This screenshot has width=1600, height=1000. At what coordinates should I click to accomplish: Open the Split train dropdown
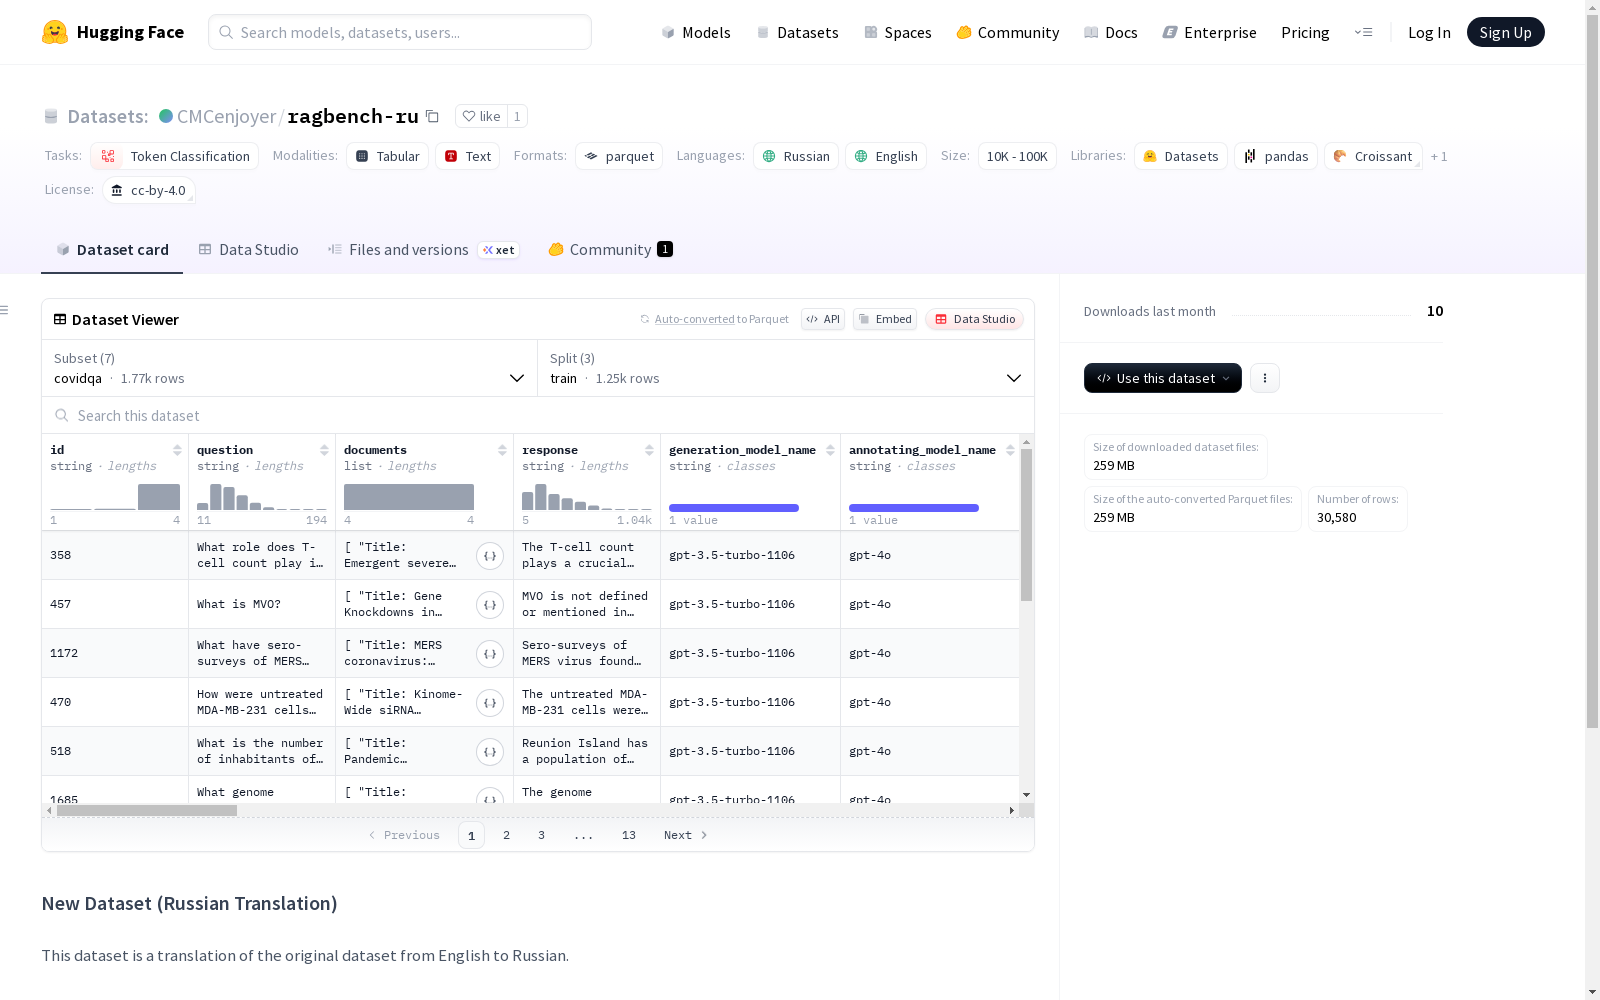point(785,368)
